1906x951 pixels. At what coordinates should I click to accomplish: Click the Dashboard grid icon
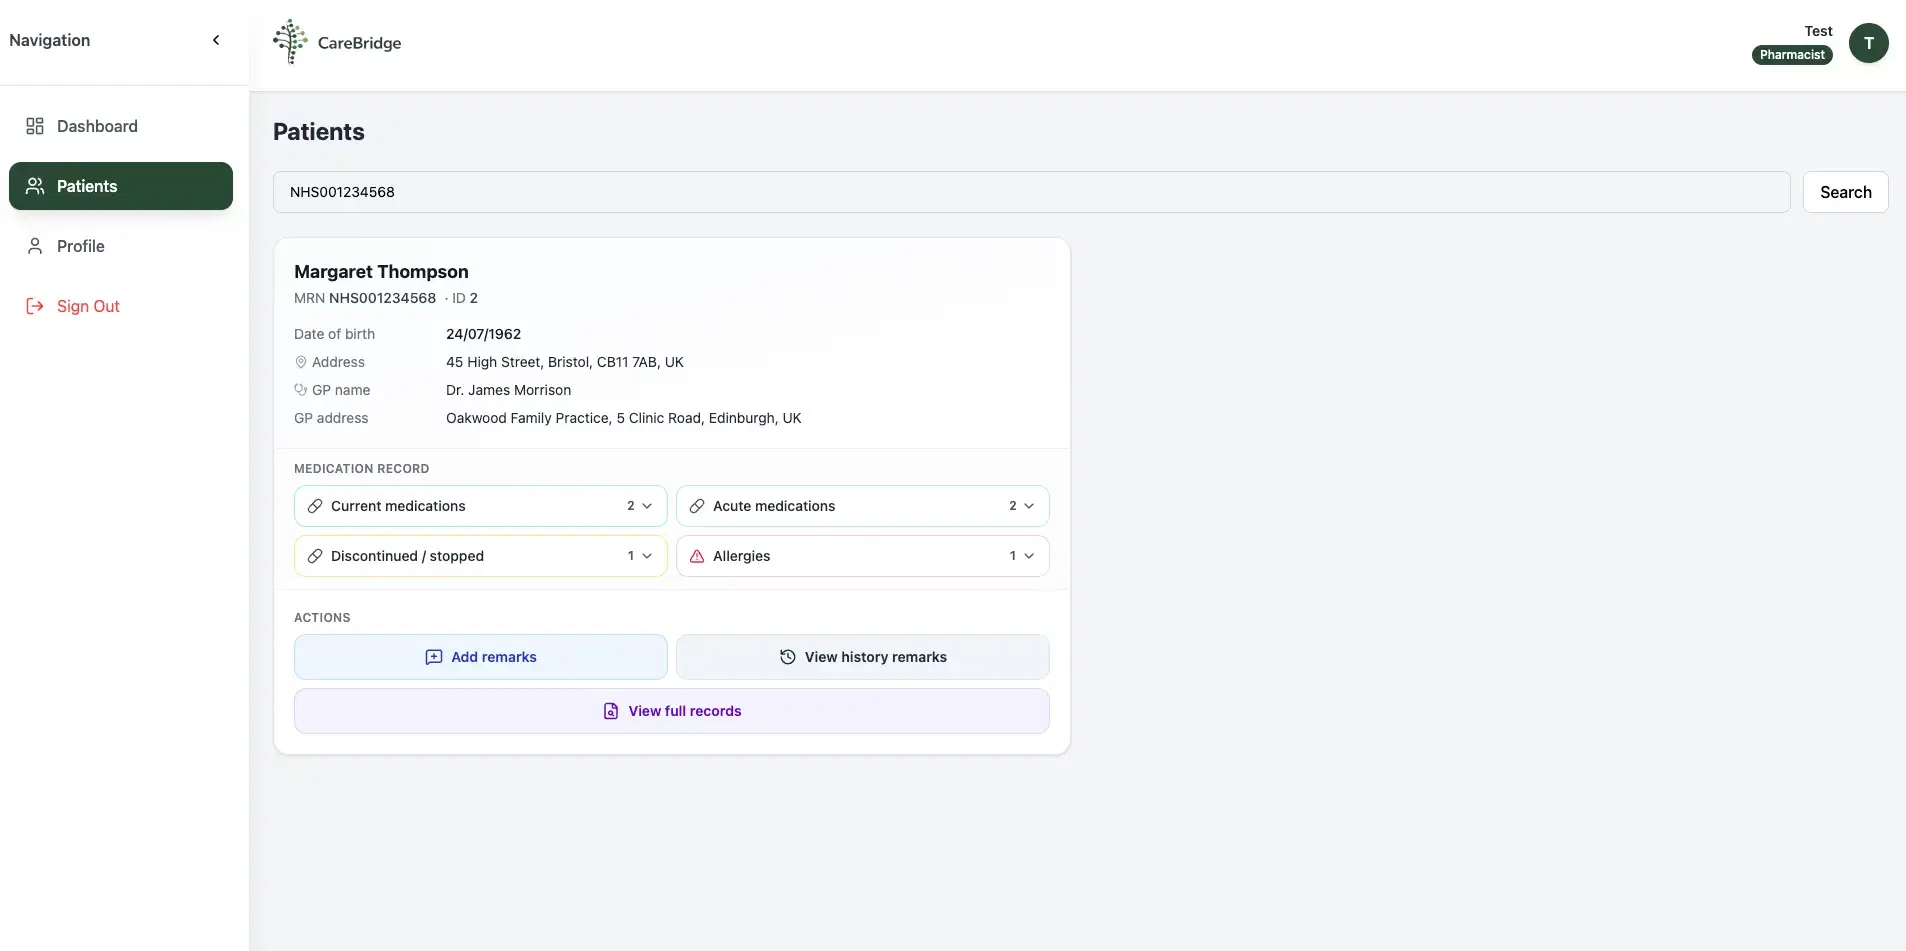(x=35, y=126)
